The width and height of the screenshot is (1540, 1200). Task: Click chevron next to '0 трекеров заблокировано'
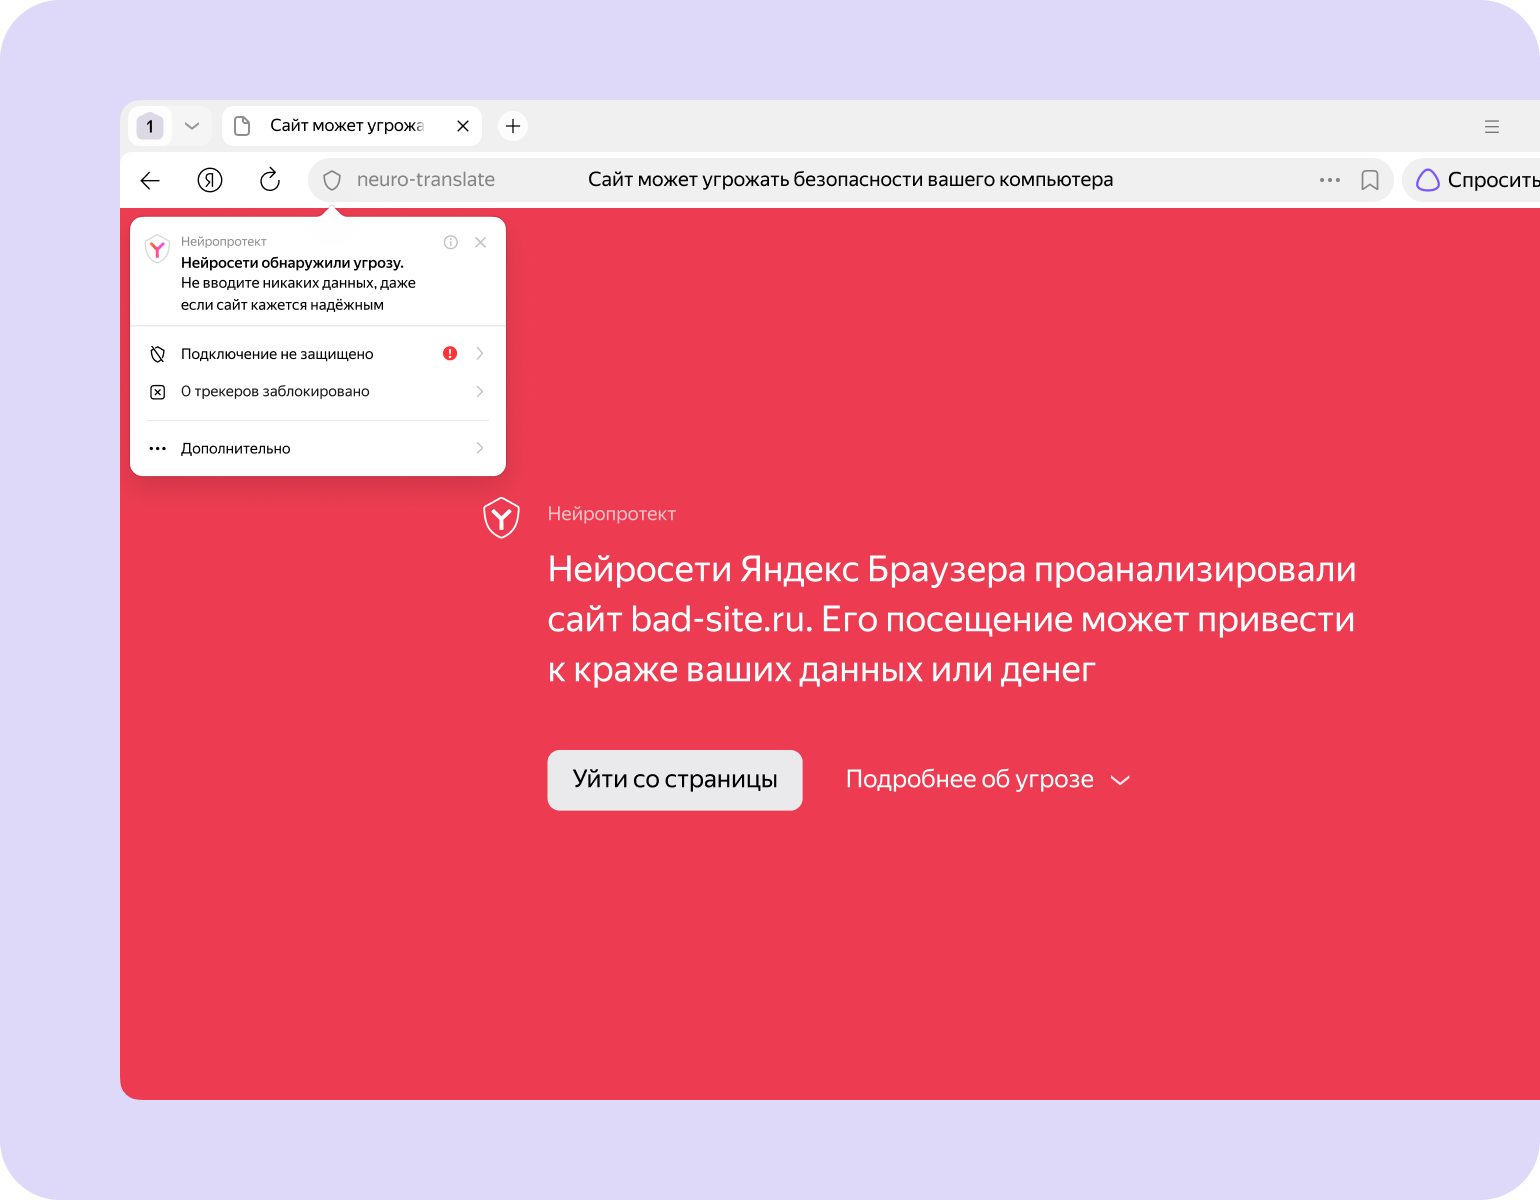click(480, 392)
